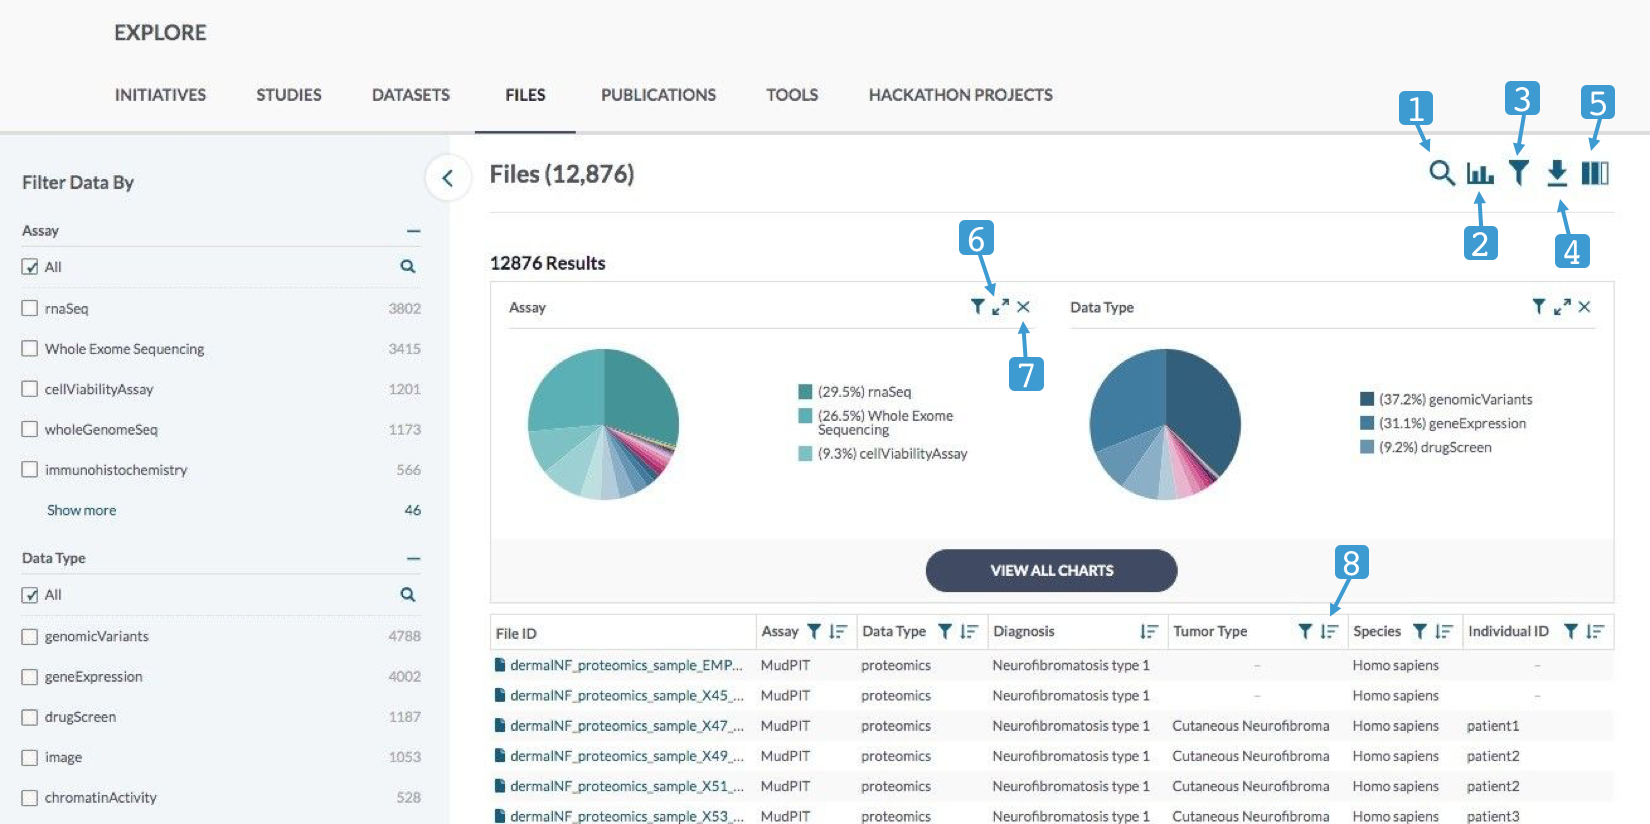
Task: Close the Assay chart panel
Action: point(1023,307)
